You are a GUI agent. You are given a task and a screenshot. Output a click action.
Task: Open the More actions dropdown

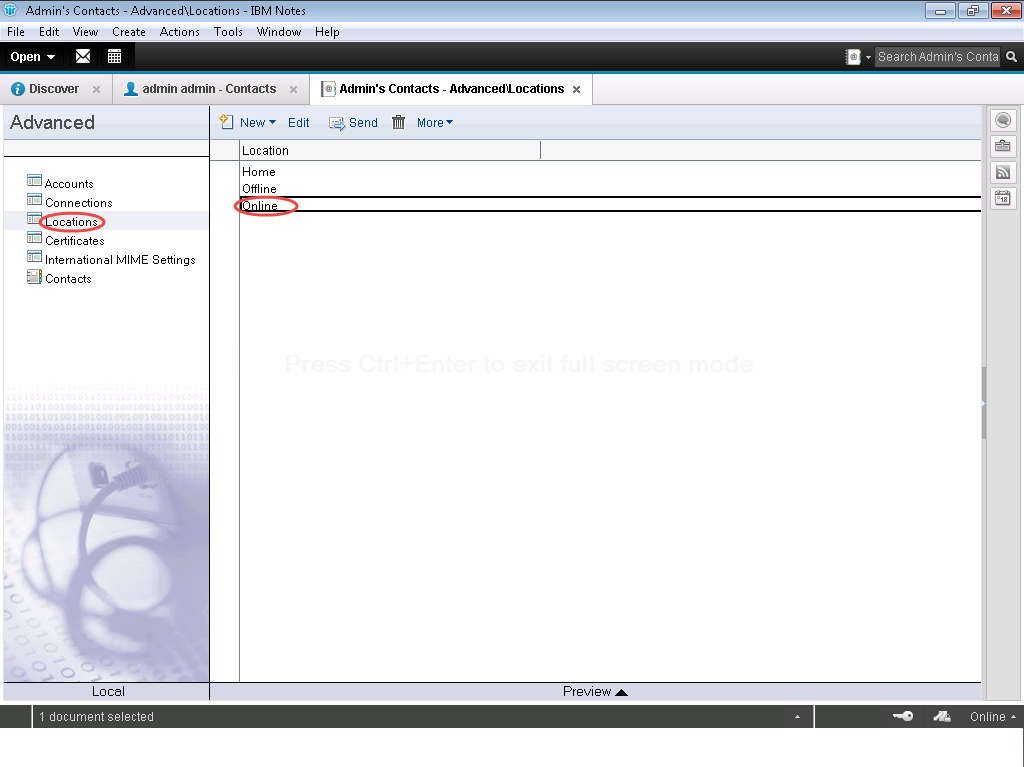[x=434, y=123]
